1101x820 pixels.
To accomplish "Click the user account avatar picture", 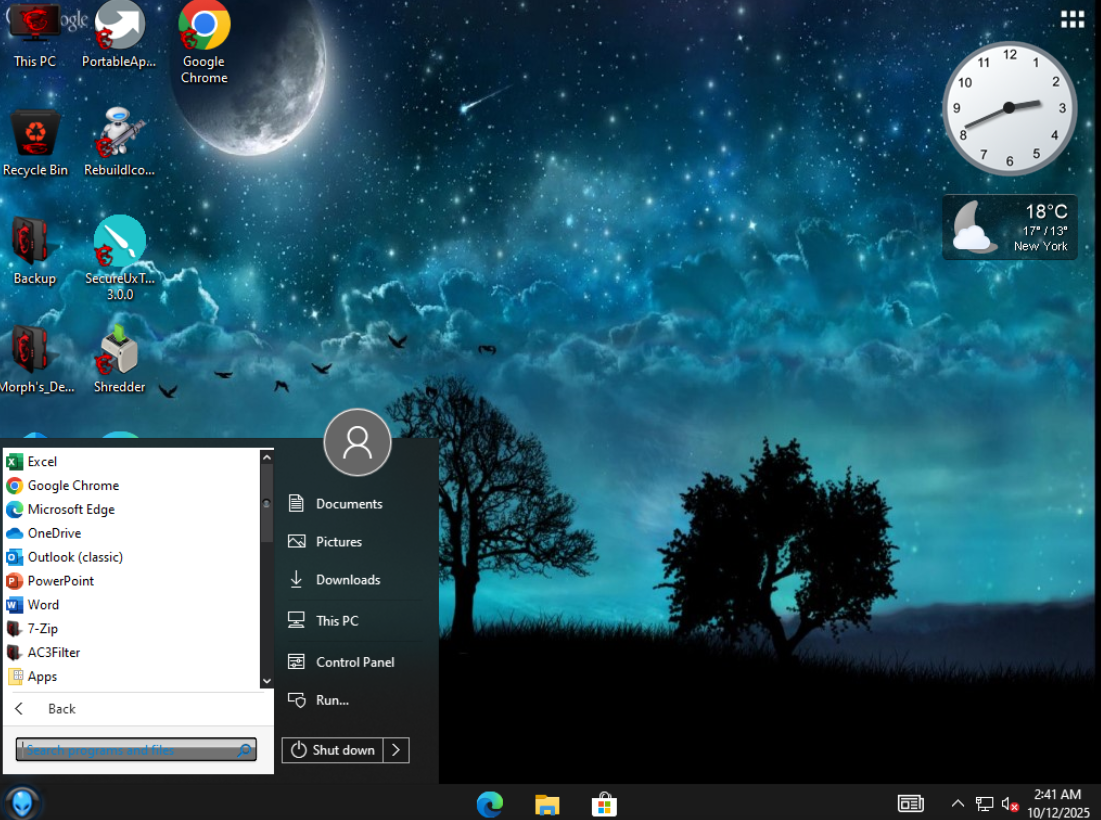I will (x=357, y=442).
